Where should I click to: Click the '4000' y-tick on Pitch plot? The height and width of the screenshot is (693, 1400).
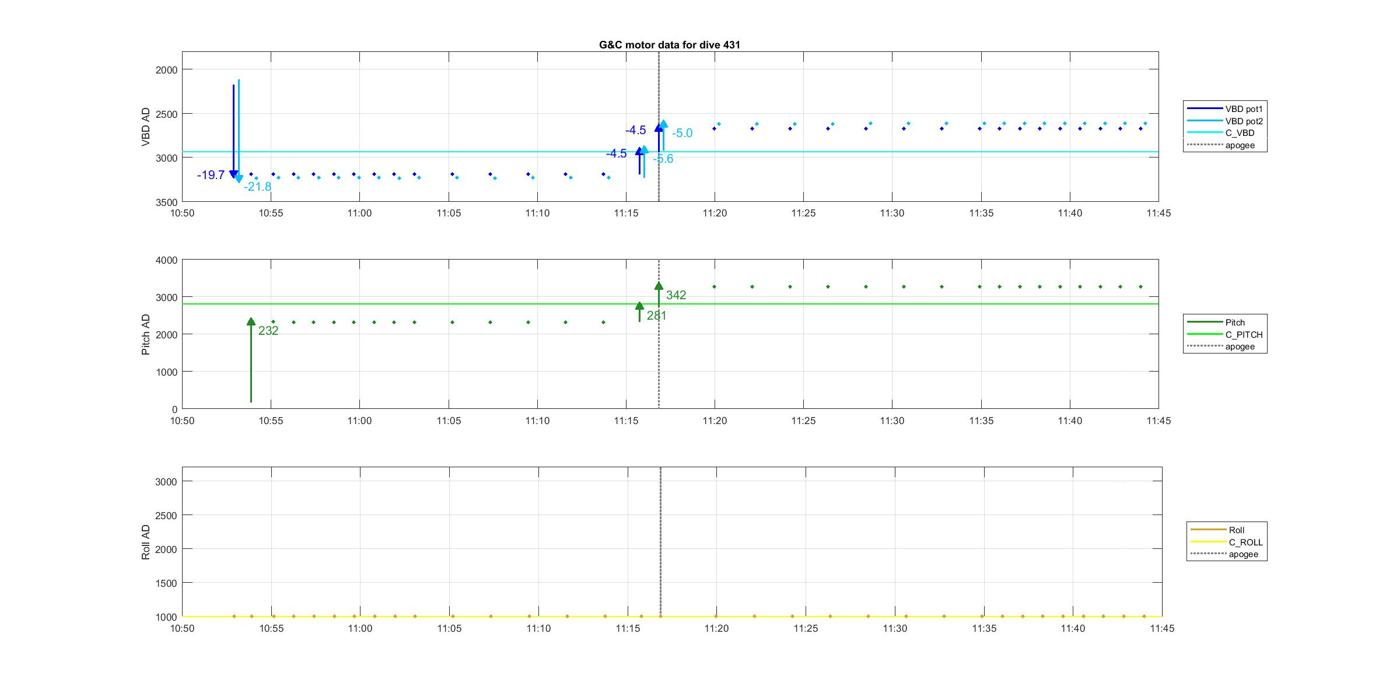pyautogui.click(x=167, y=260)
